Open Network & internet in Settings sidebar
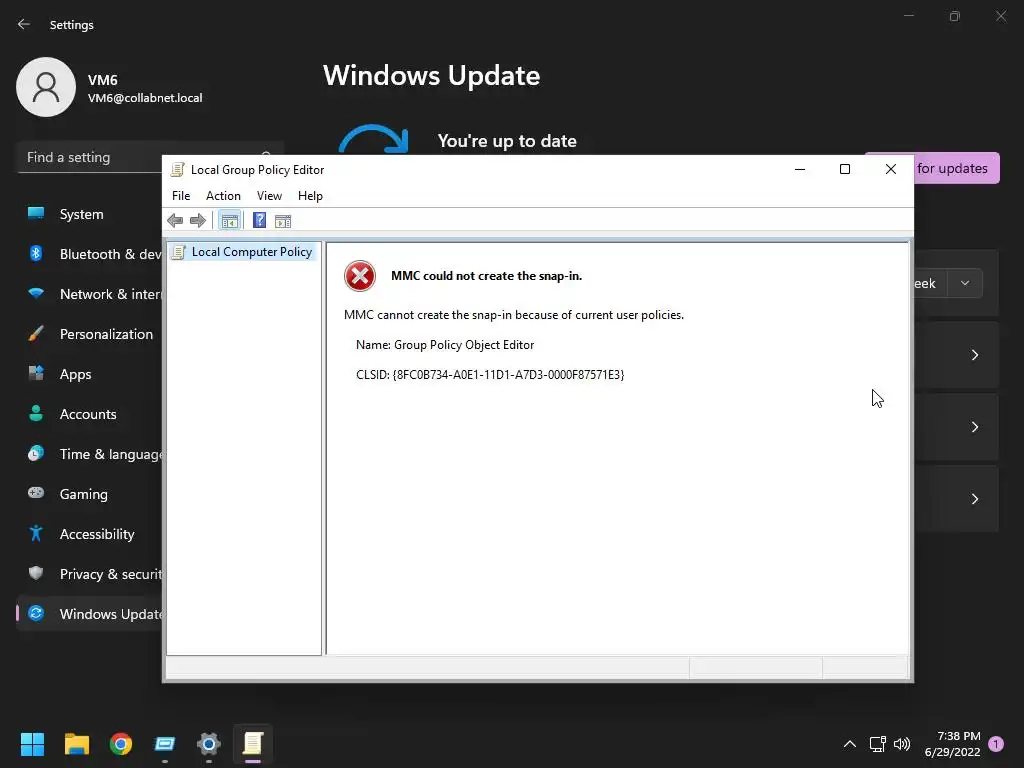The height and width of the screenshot is (768, 1024). coord(89,294)
